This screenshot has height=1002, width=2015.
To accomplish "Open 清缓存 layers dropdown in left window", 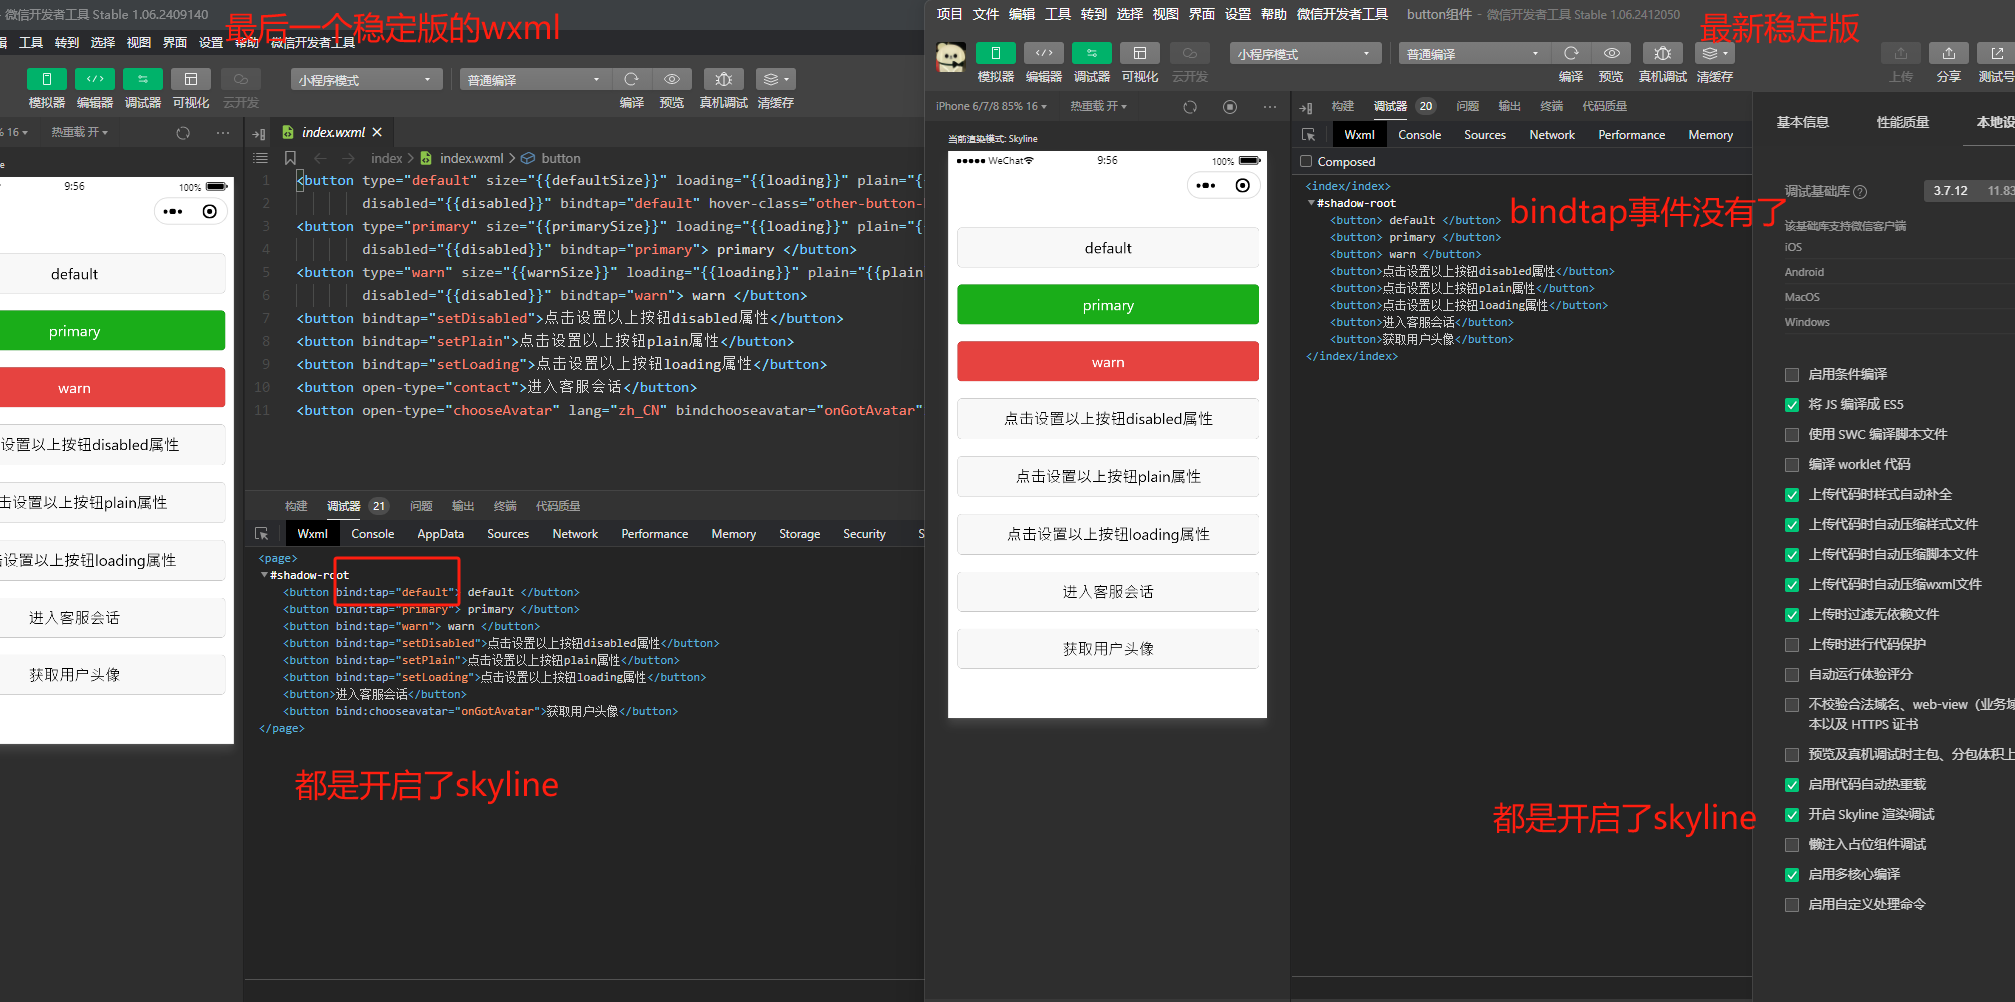I will coord(776,79).
